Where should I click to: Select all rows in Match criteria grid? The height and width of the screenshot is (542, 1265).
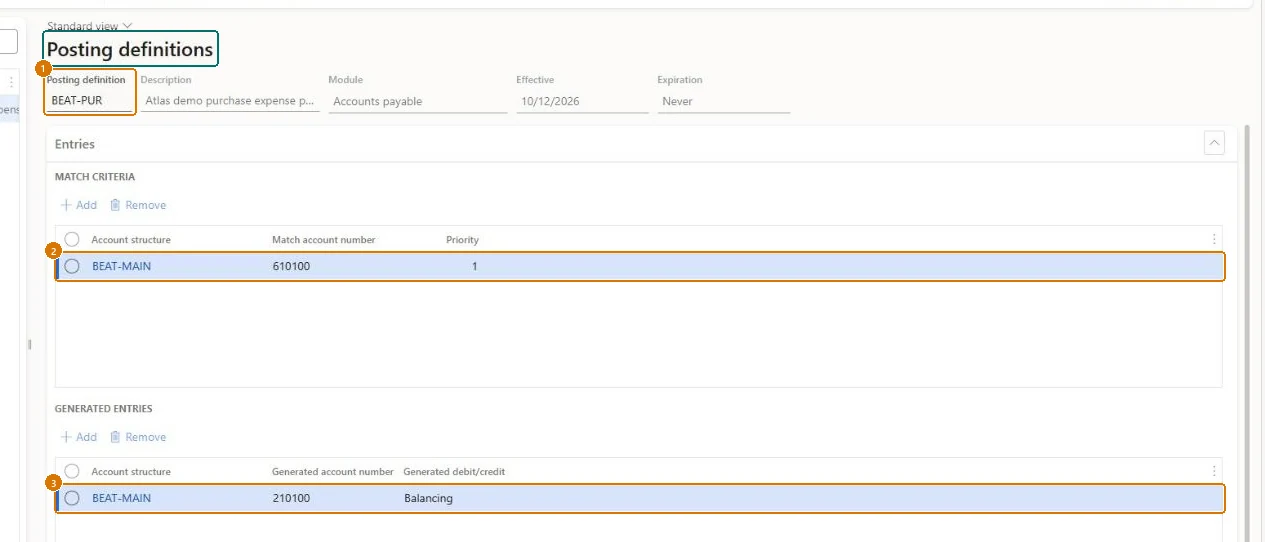point(72,240)
